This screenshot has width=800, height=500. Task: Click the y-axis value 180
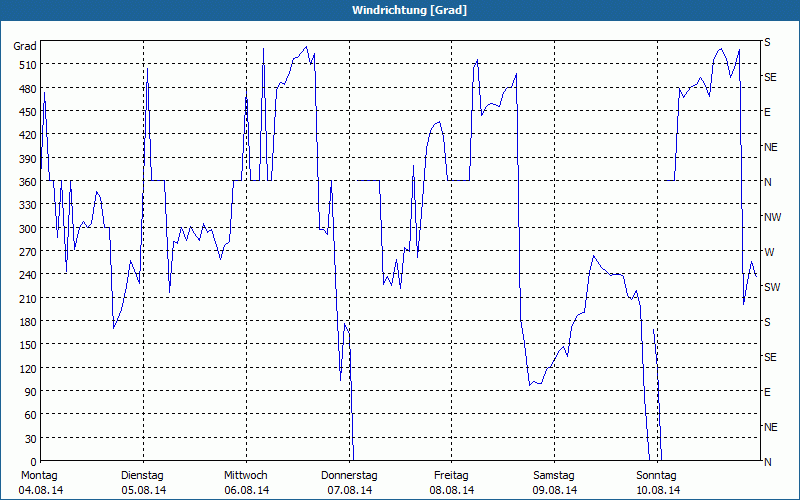(x=28, y=322)
